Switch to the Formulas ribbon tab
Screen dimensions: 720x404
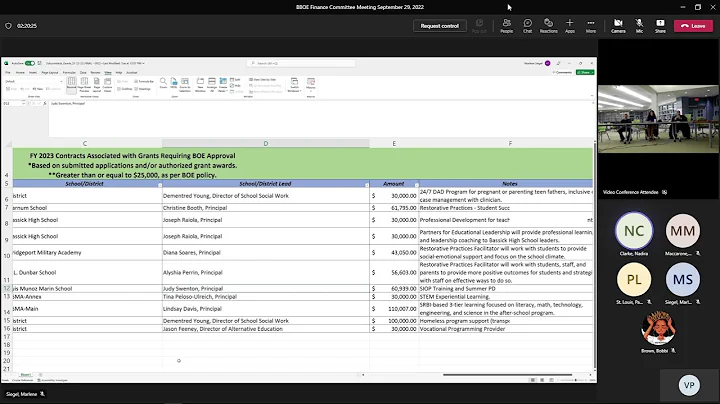pyautogui.click(x=69, y=73)
